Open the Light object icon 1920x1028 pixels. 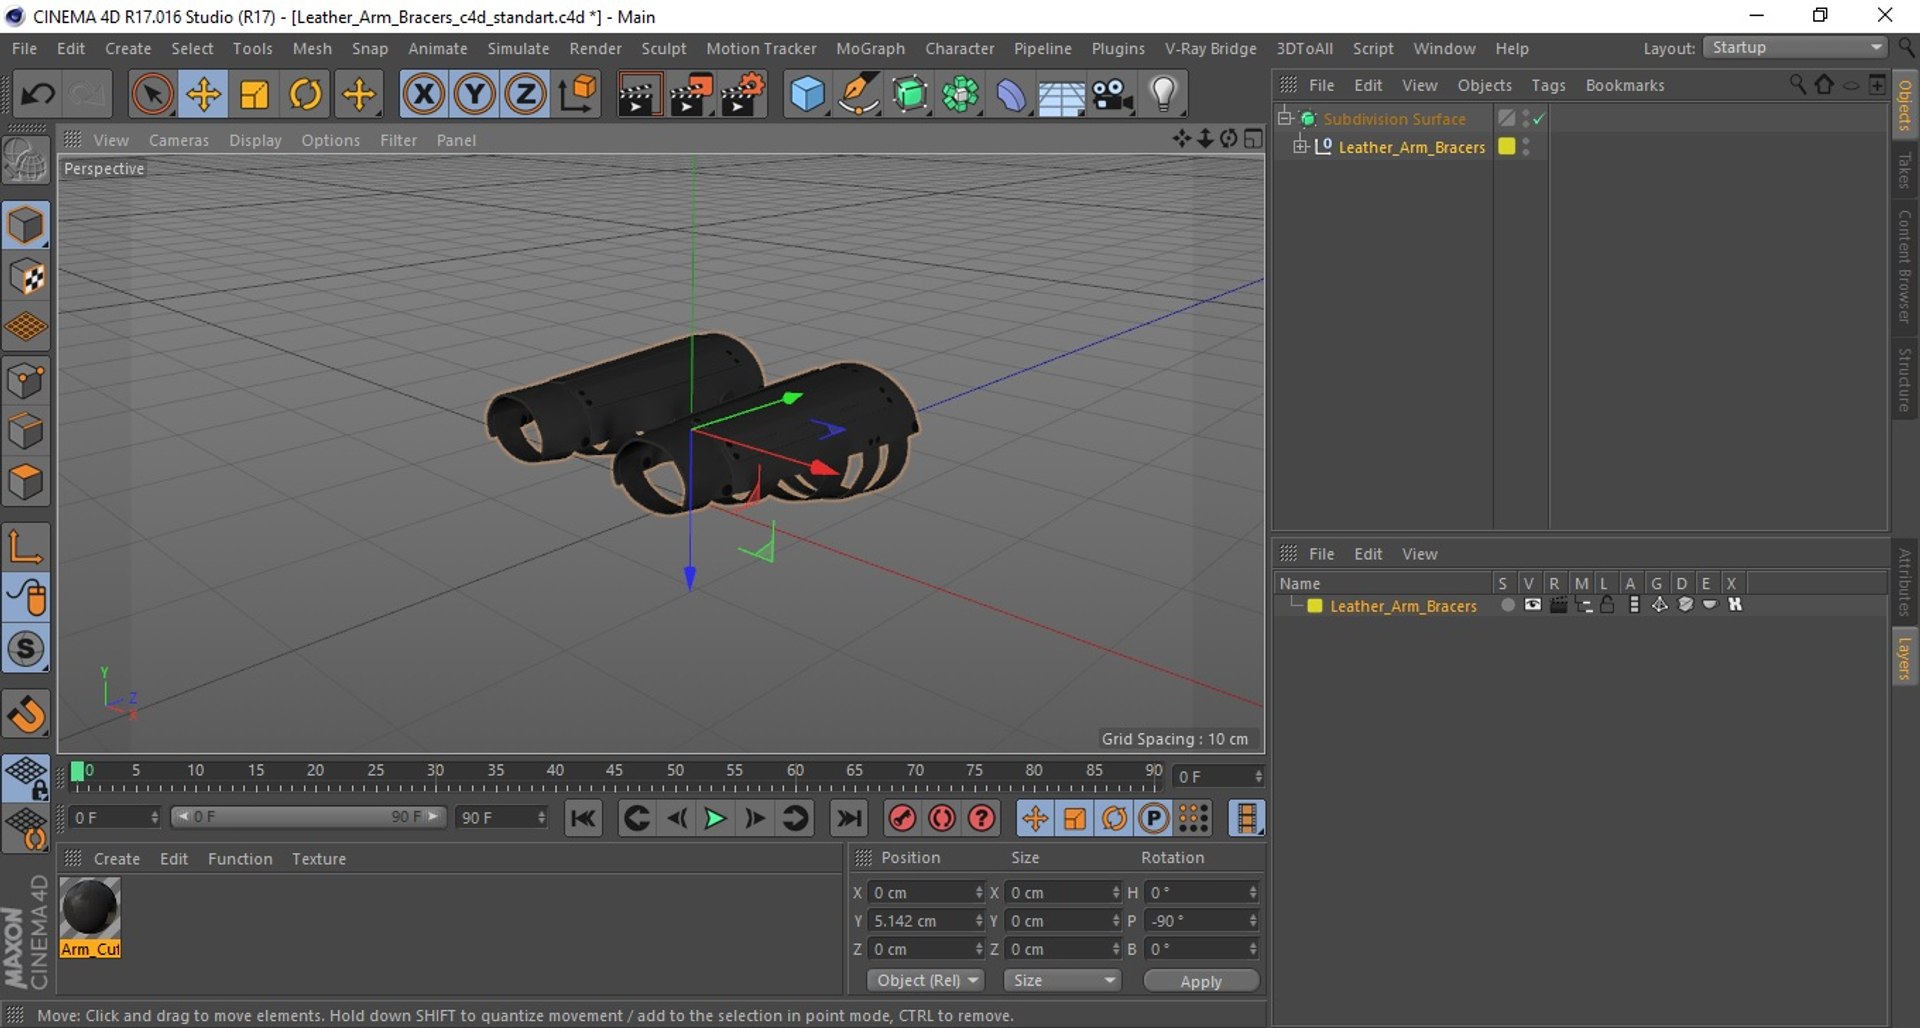click(x=1163, y=95)
